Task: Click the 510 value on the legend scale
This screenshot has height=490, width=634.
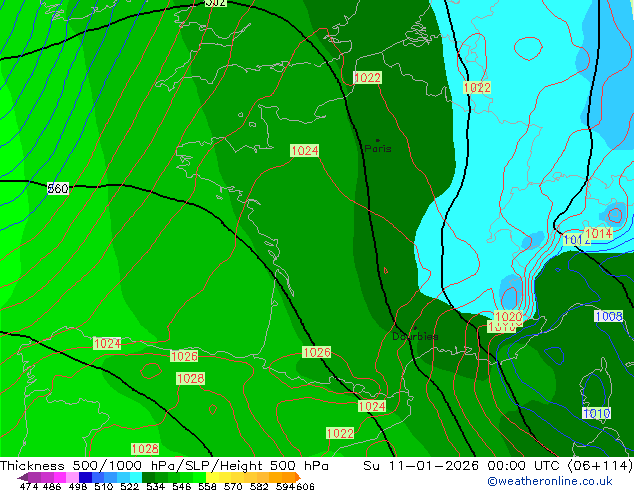Action: coord(104,486)
